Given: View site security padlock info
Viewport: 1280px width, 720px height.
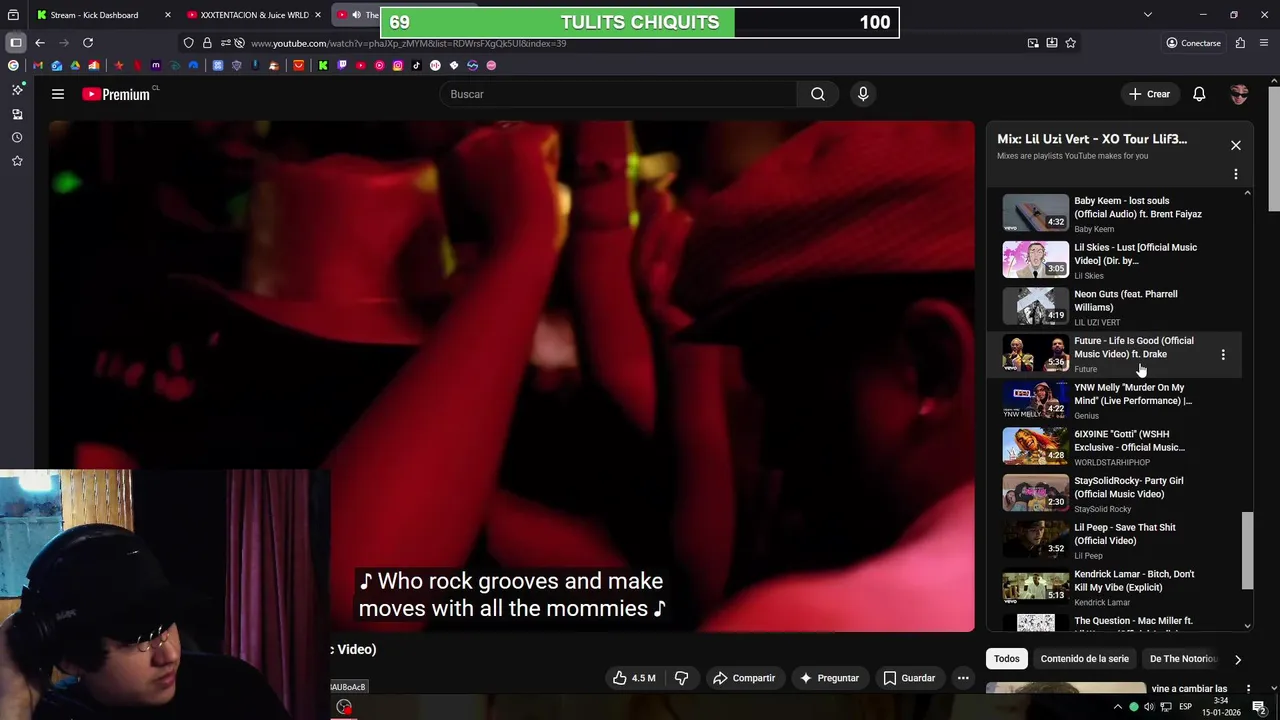Looking at the screenshot, I should click(x=207, y=43).
